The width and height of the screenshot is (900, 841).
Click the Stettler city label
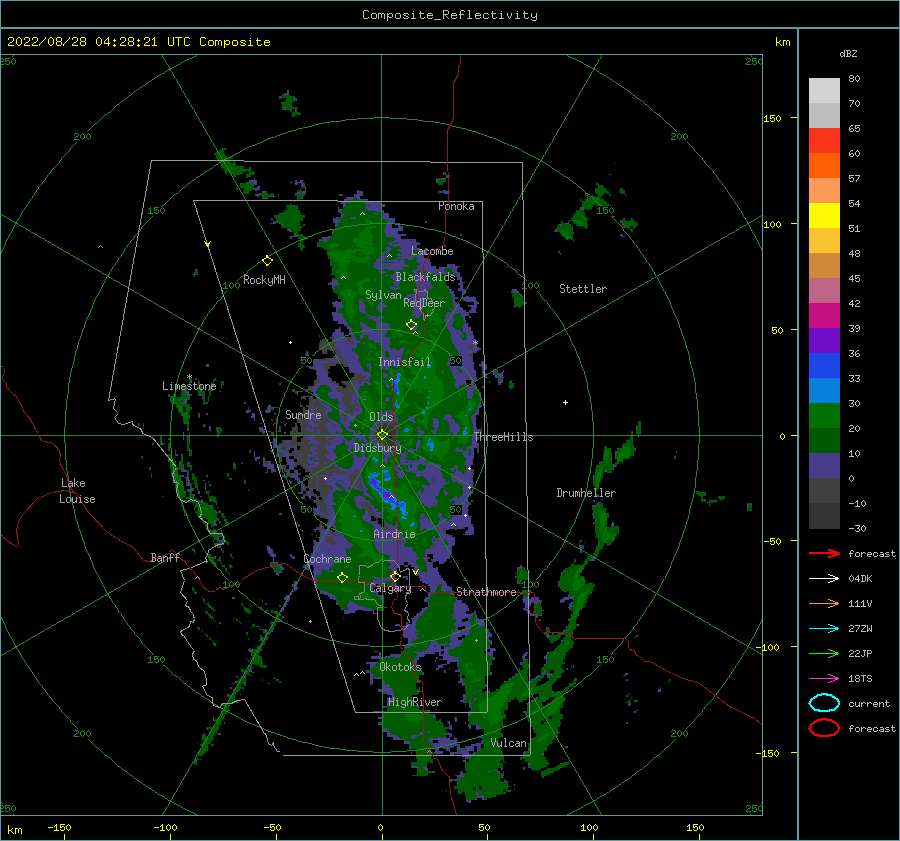coord(583,289)
